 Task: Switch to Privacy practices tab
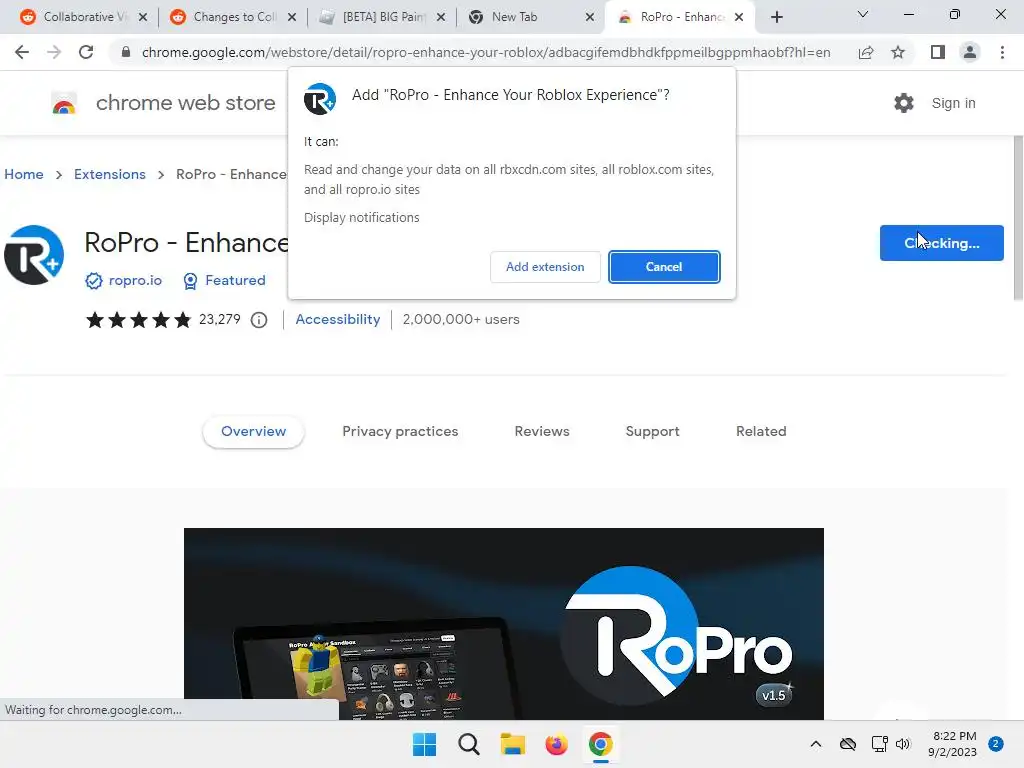click(400, 431)
